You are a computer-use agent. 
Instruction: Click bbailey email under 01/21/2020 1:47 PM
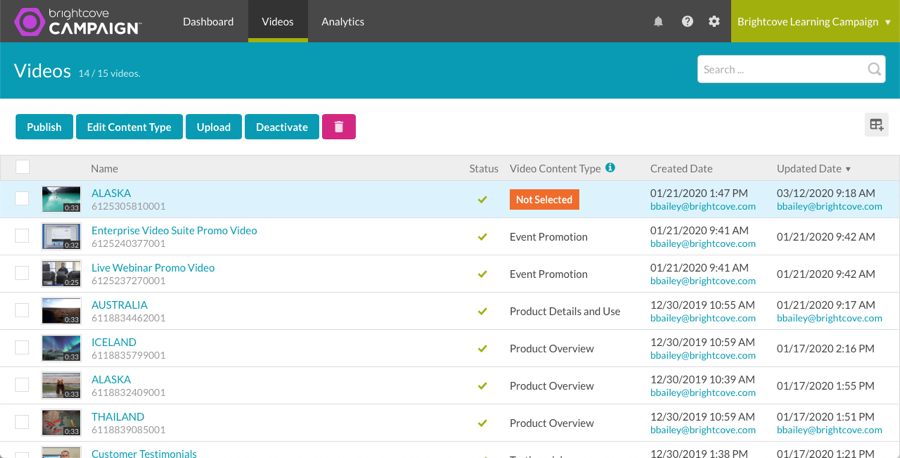tap(703, 207)
